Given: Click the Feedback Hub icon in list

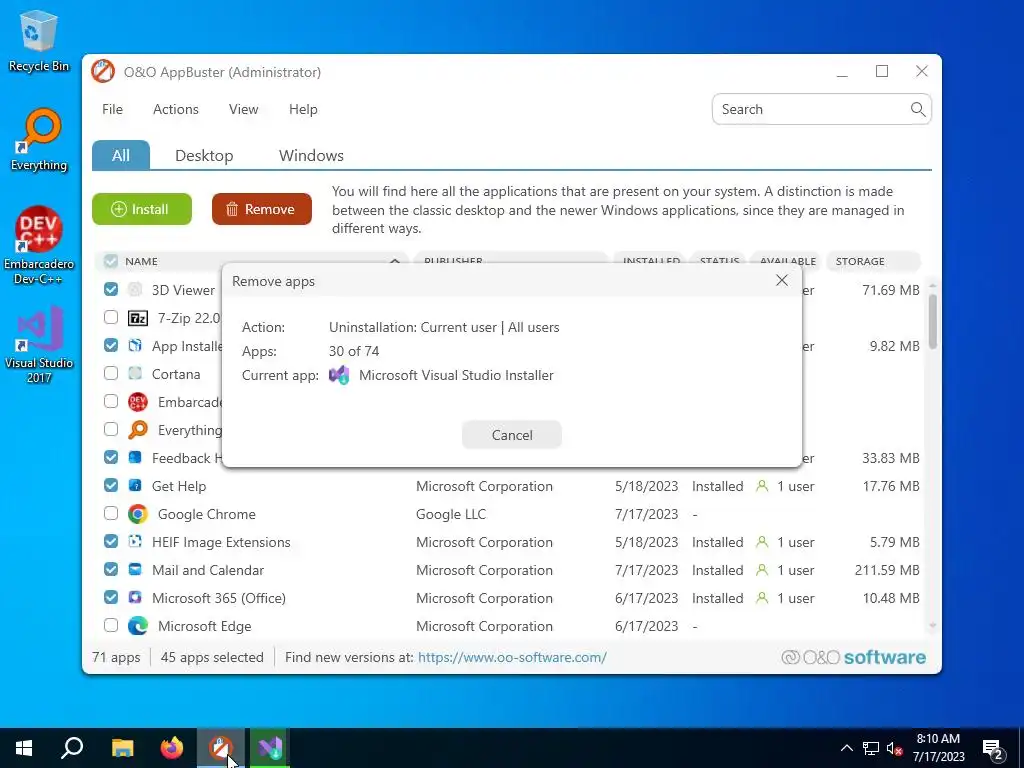Looking at the screenshot, I should click(135, 458).
